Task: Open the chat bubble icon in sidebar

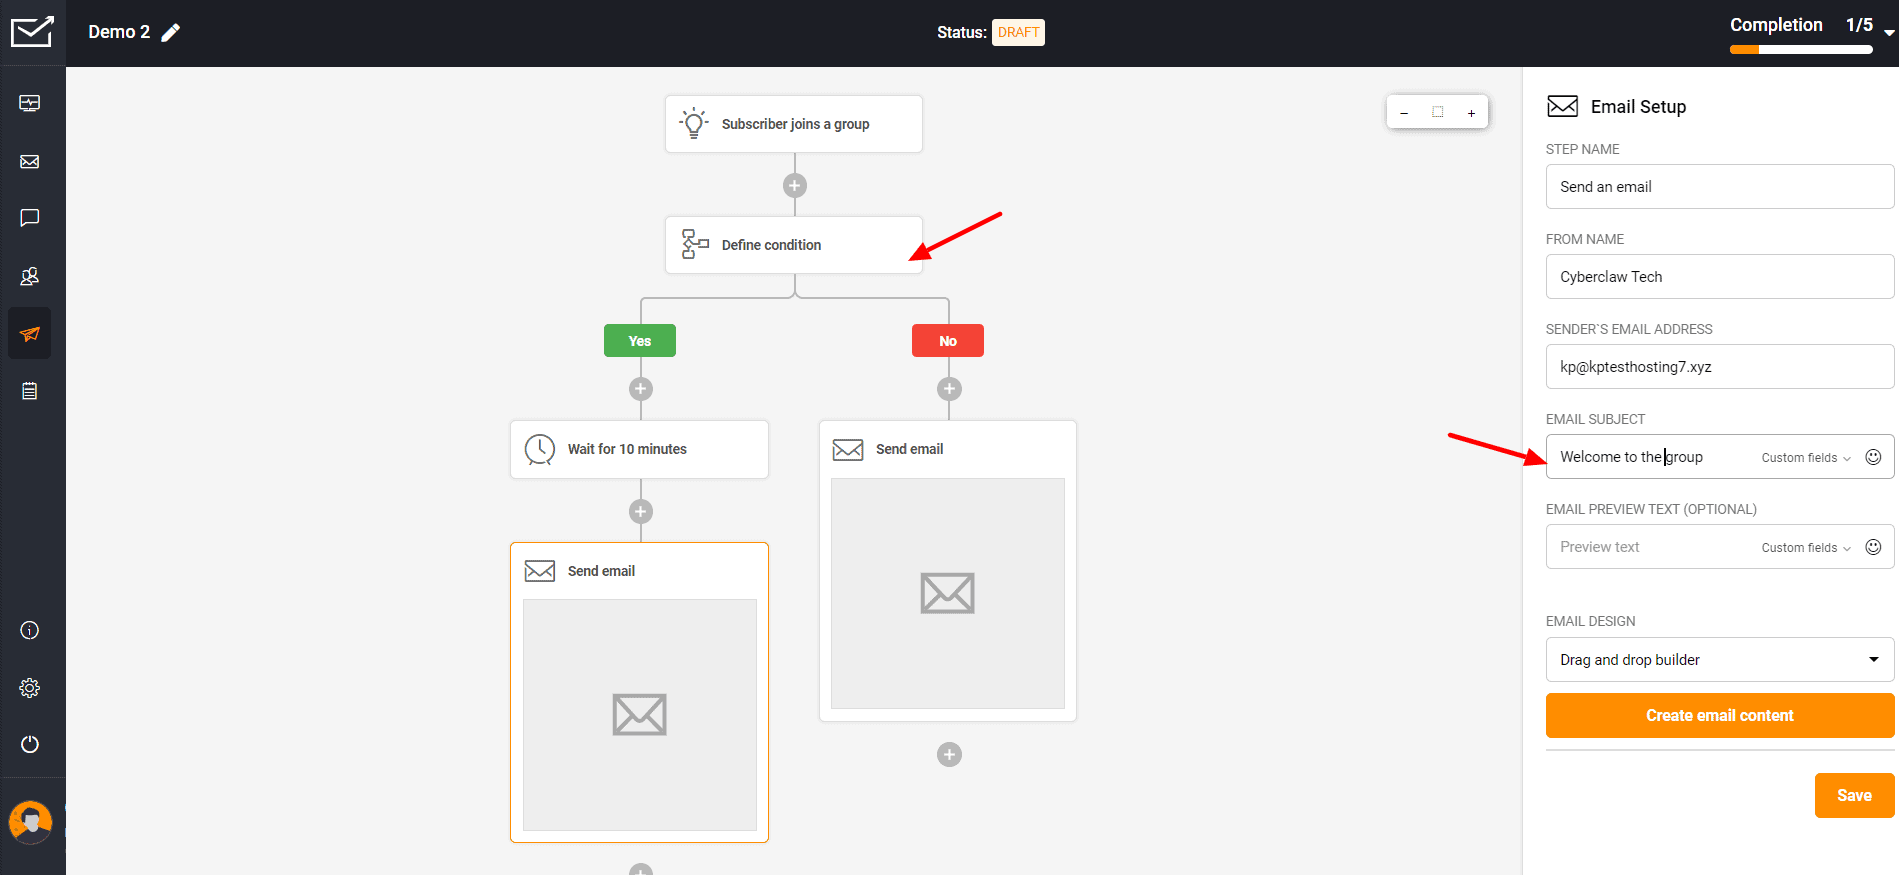Action: (30, 218)
